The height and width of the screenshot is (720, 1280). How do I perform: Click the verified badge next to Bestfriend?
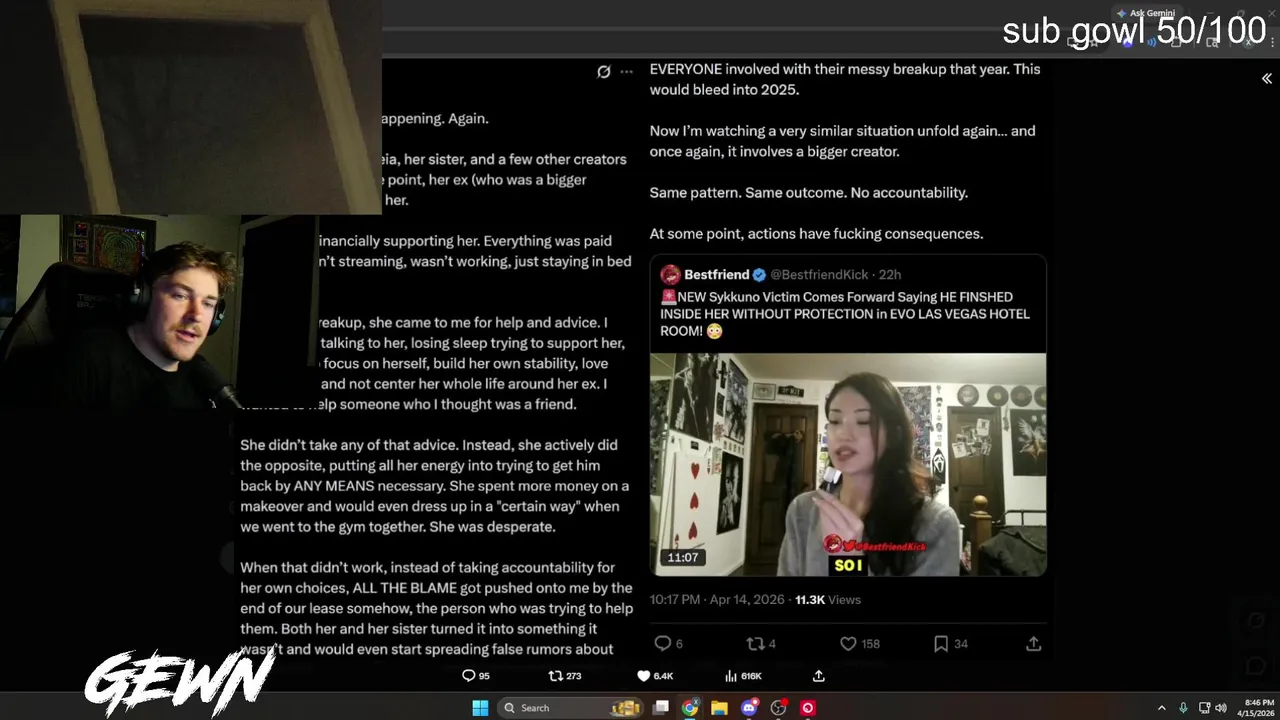[759, 274]
